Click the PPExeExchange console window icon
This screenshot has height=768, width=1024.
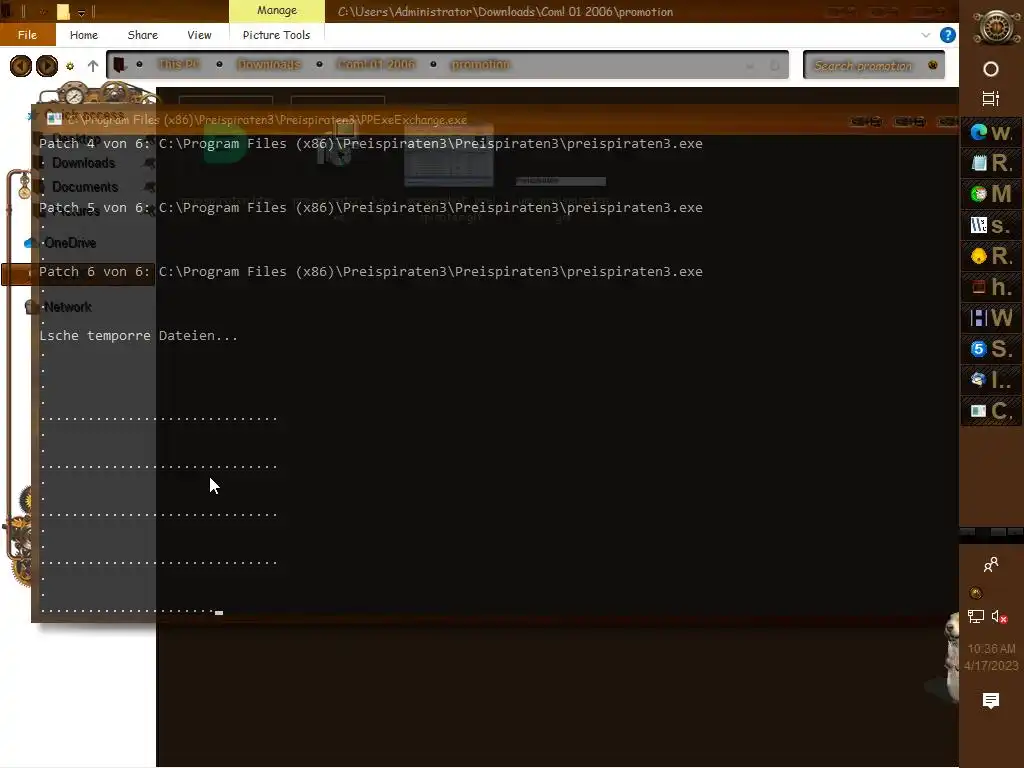[55, 119]
